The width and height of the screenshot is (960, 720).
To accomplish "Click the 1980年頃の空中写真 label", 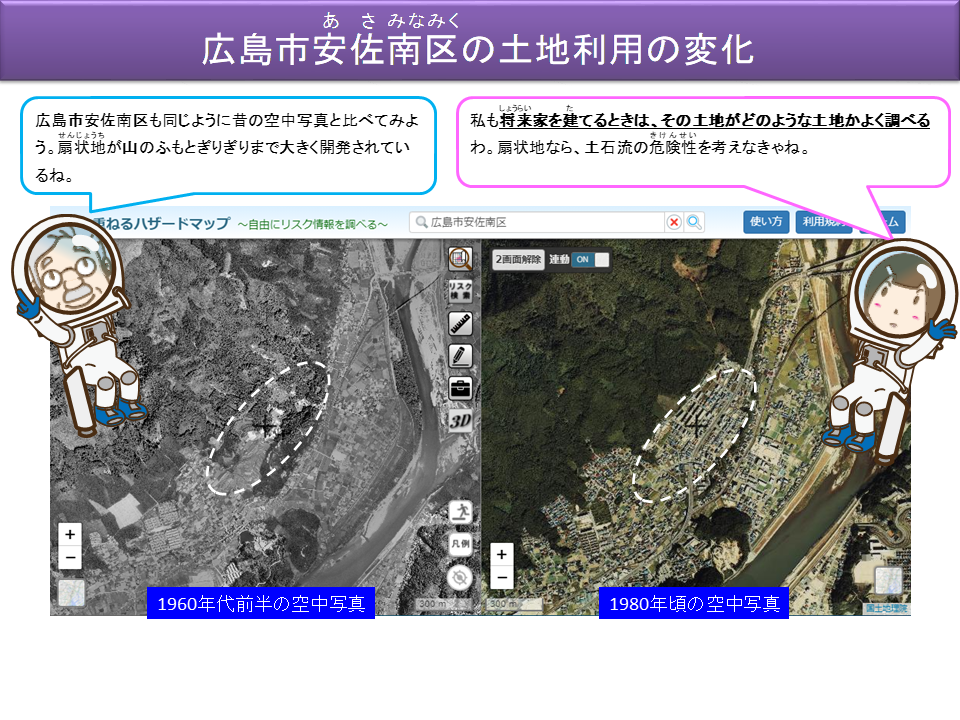I will point(694,604).
